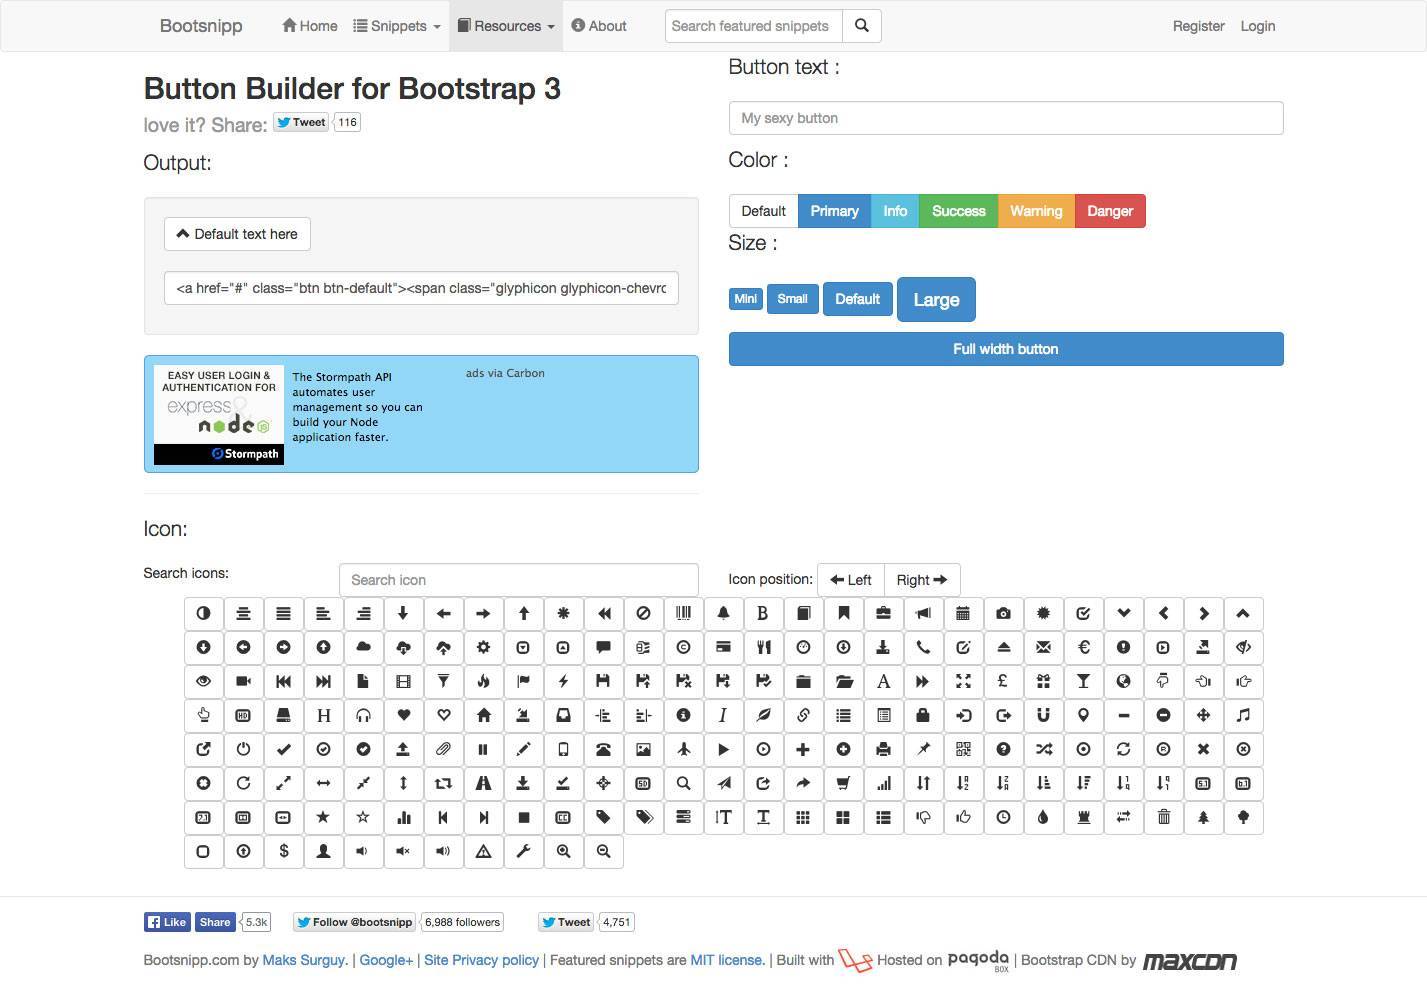The width and height of the screenshot is (1427, 986).
Task: Click the navbar search magnifier button
Action: [x=862, y=26]
